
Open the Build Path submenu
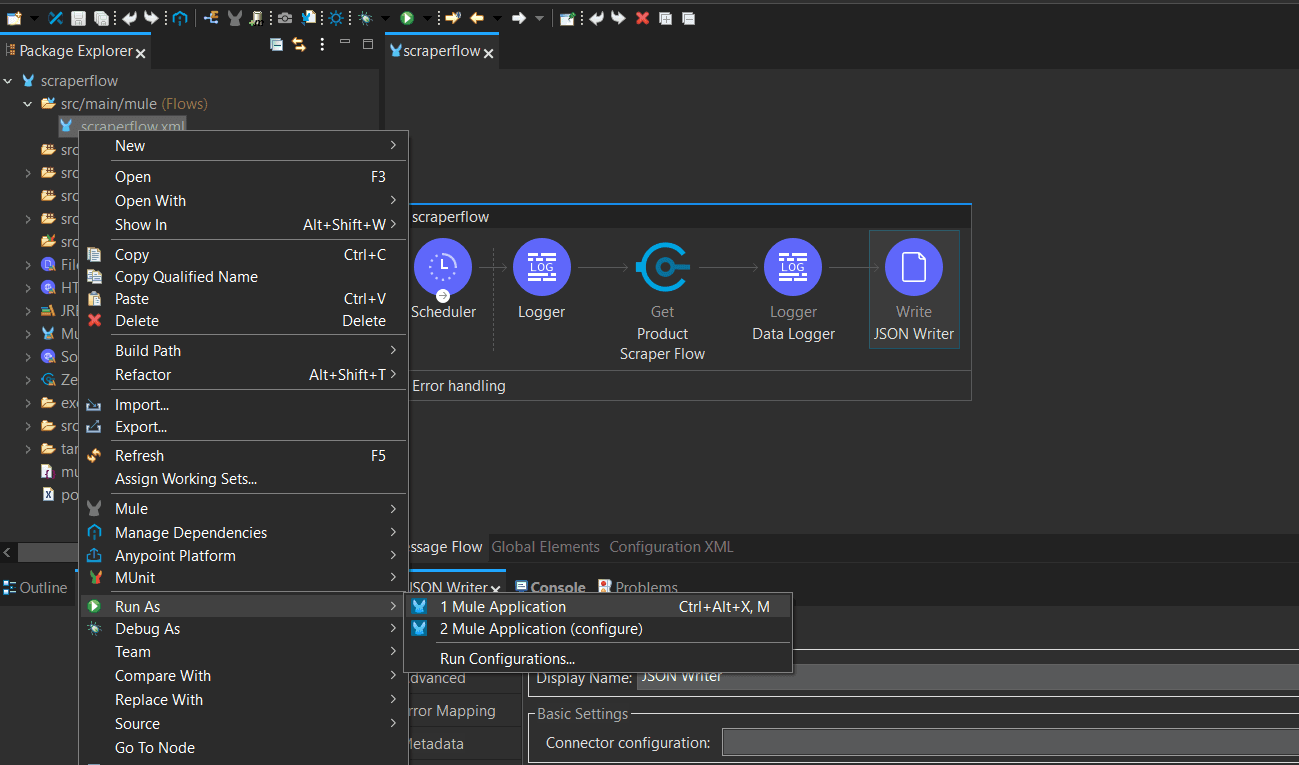(245, 351)
